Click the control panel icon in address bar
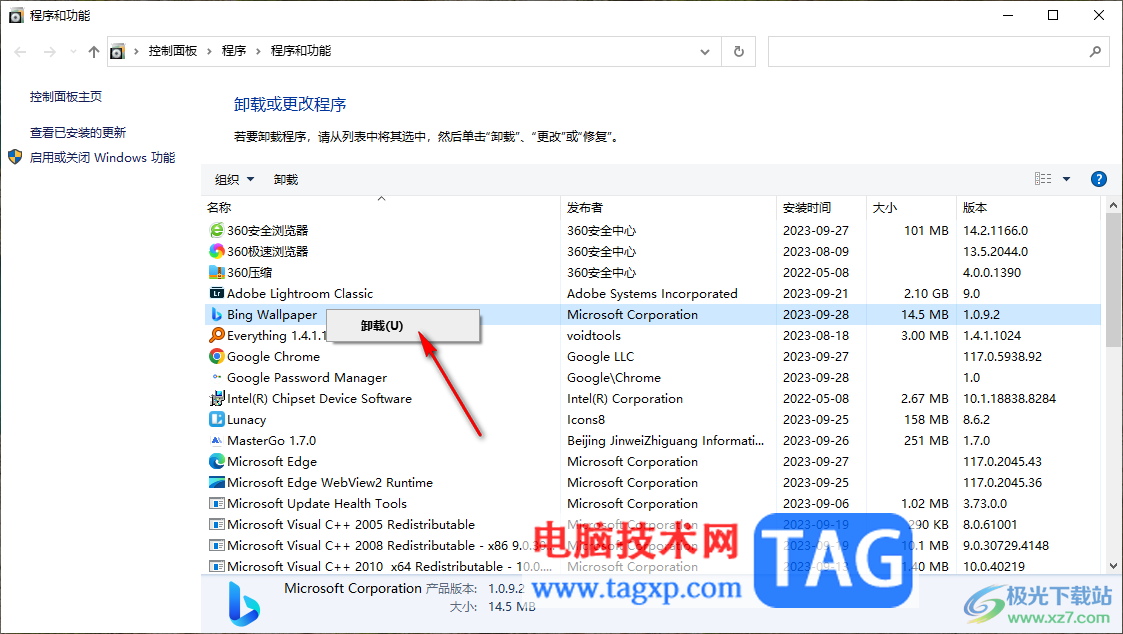The width and height of the screenshot is (1123, 634). point(117,52)
